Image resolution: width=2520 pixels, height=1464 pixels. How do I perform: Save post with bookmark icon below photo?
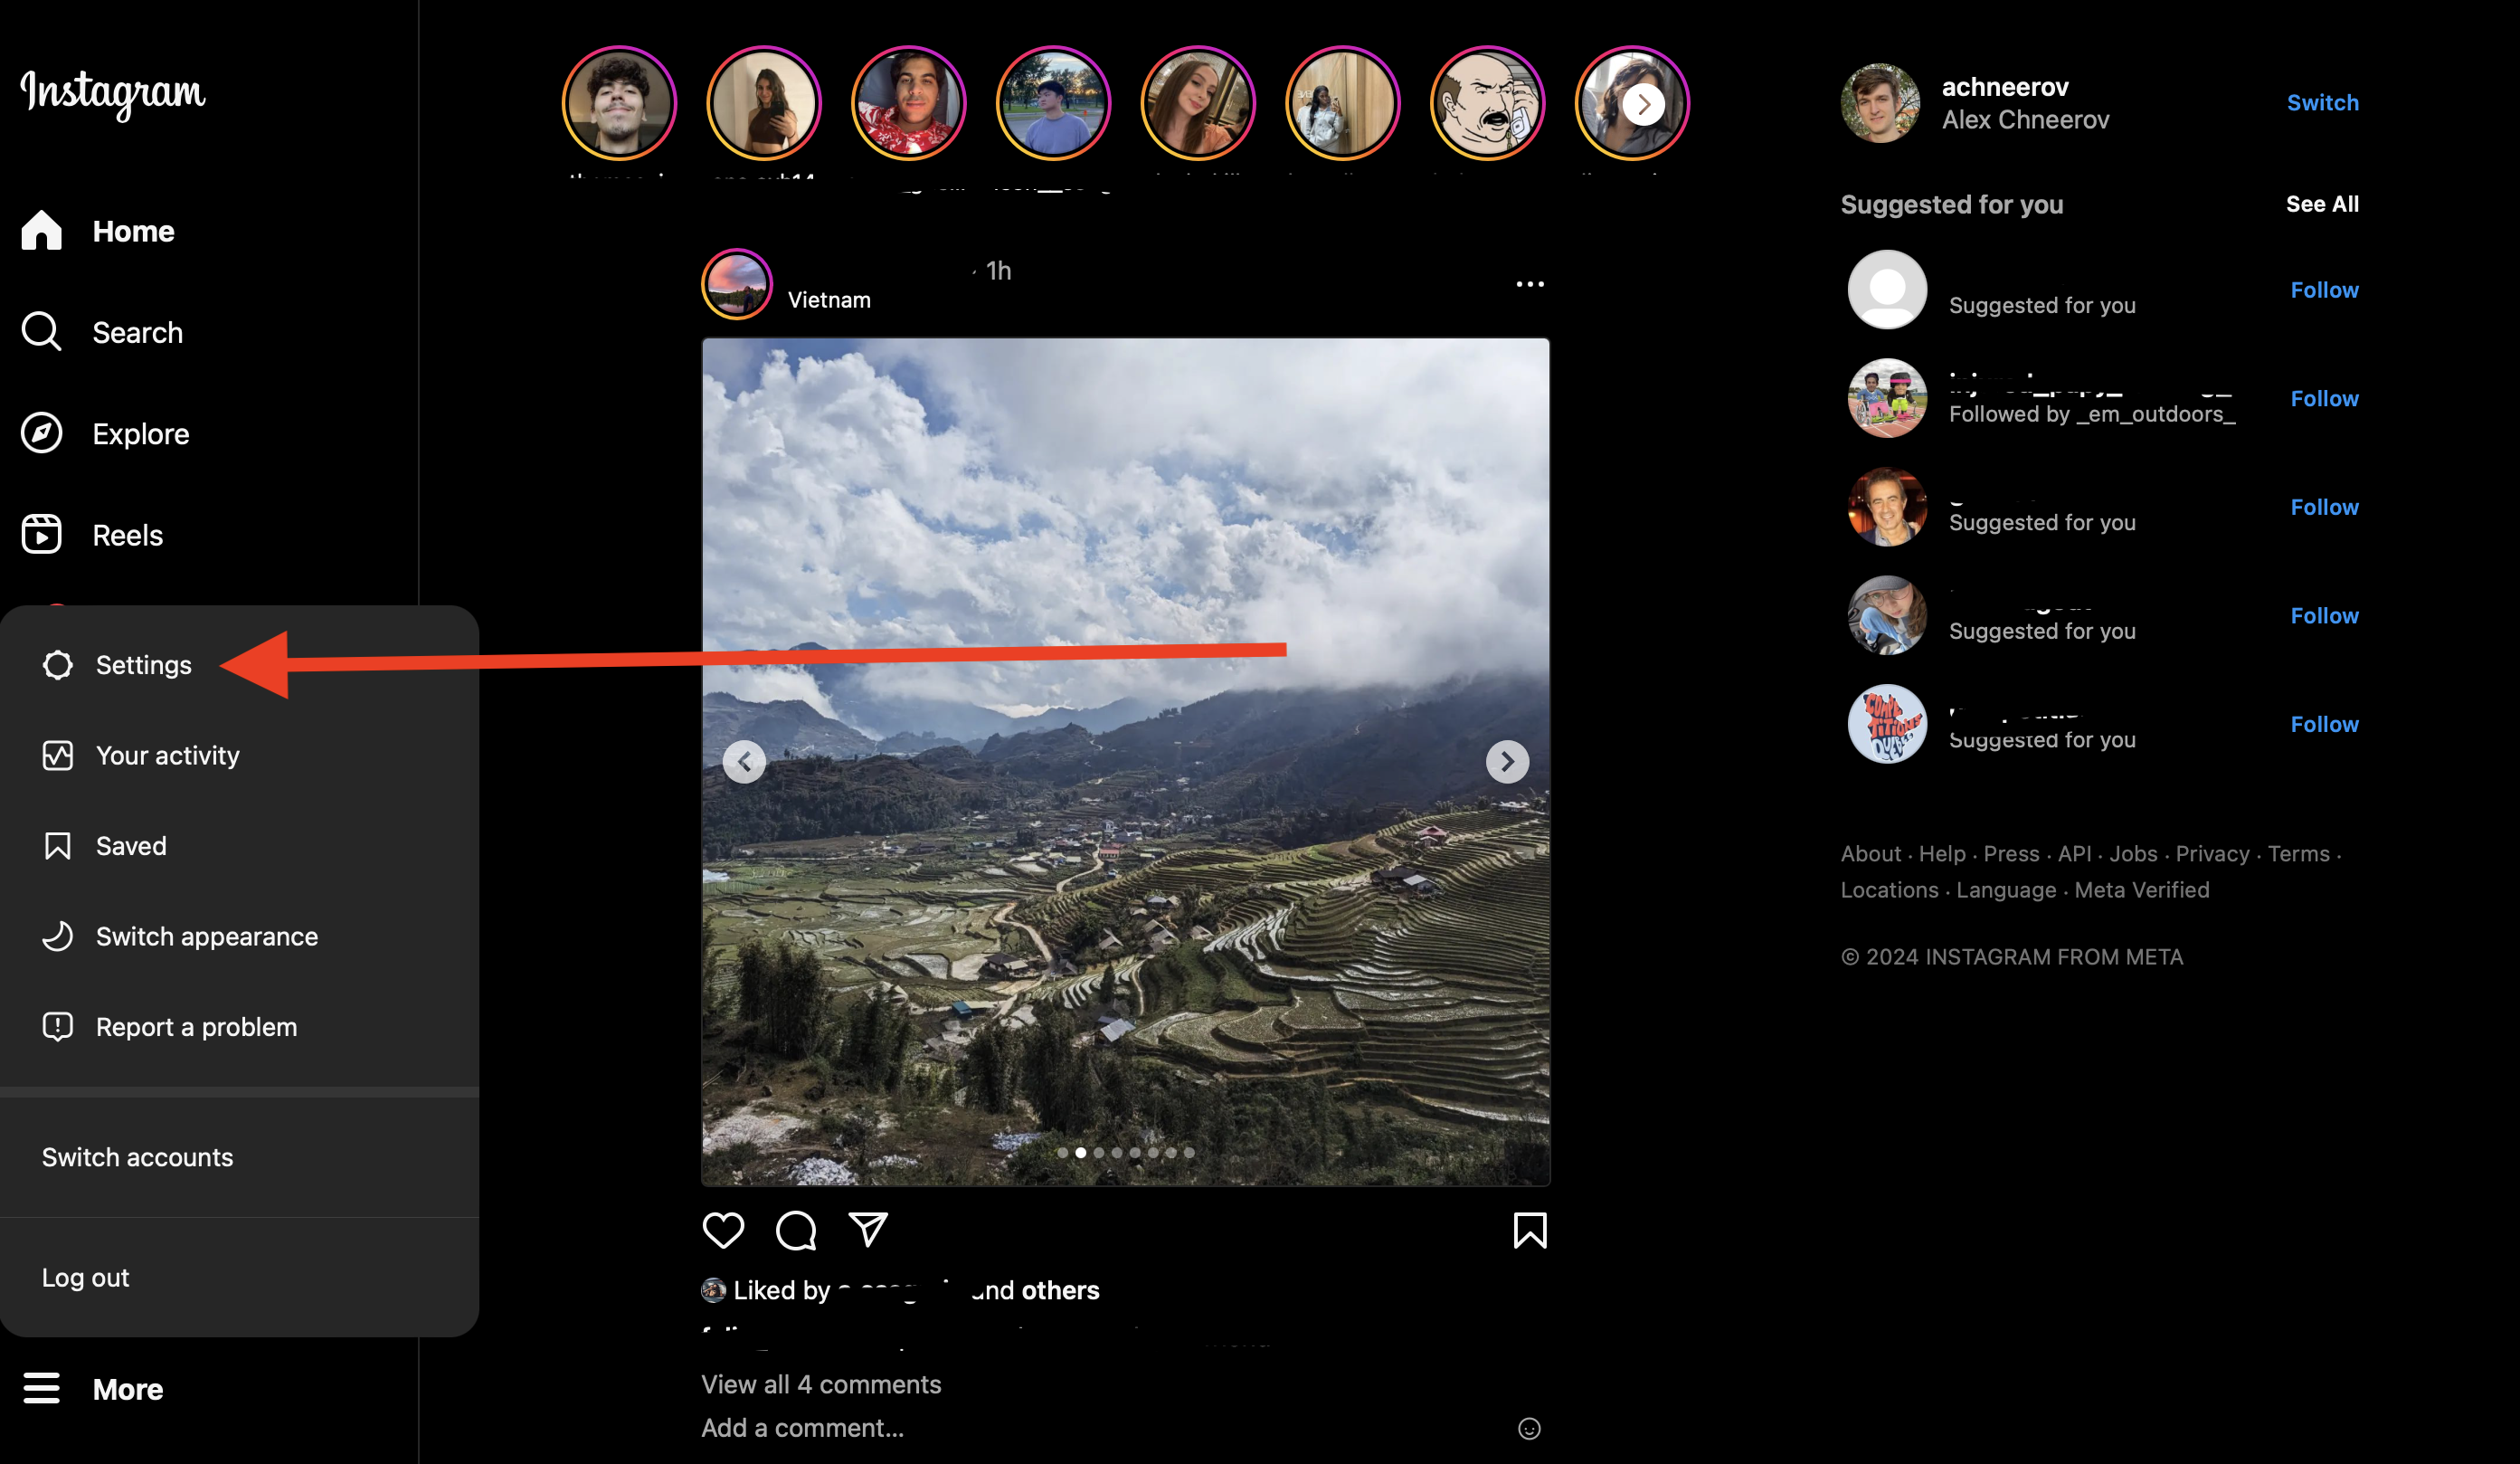[x=1529, y=1230]
